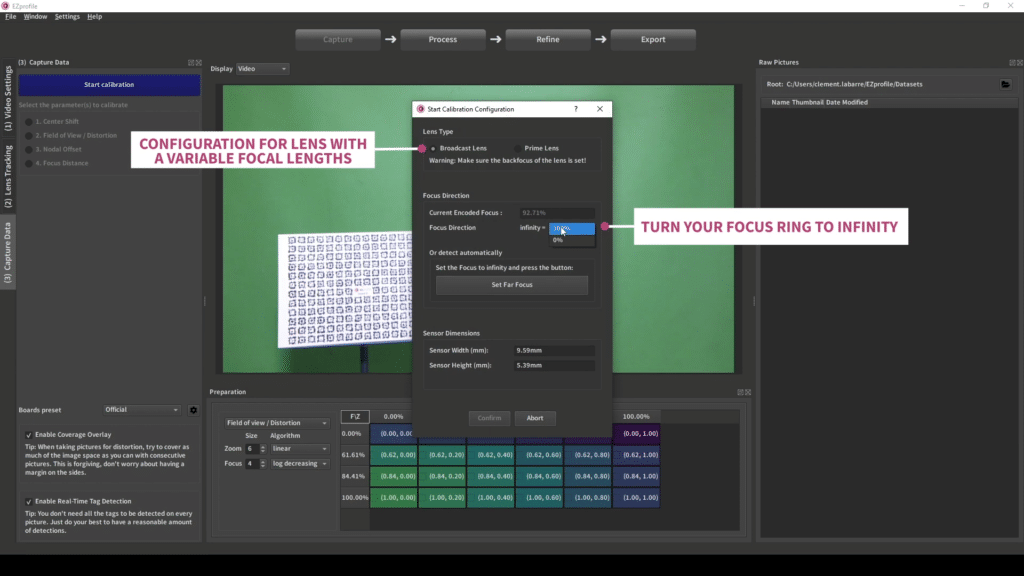Switch to the Lens Tracking side tab
The image size is (1024, 576).
tap(9, 176)
